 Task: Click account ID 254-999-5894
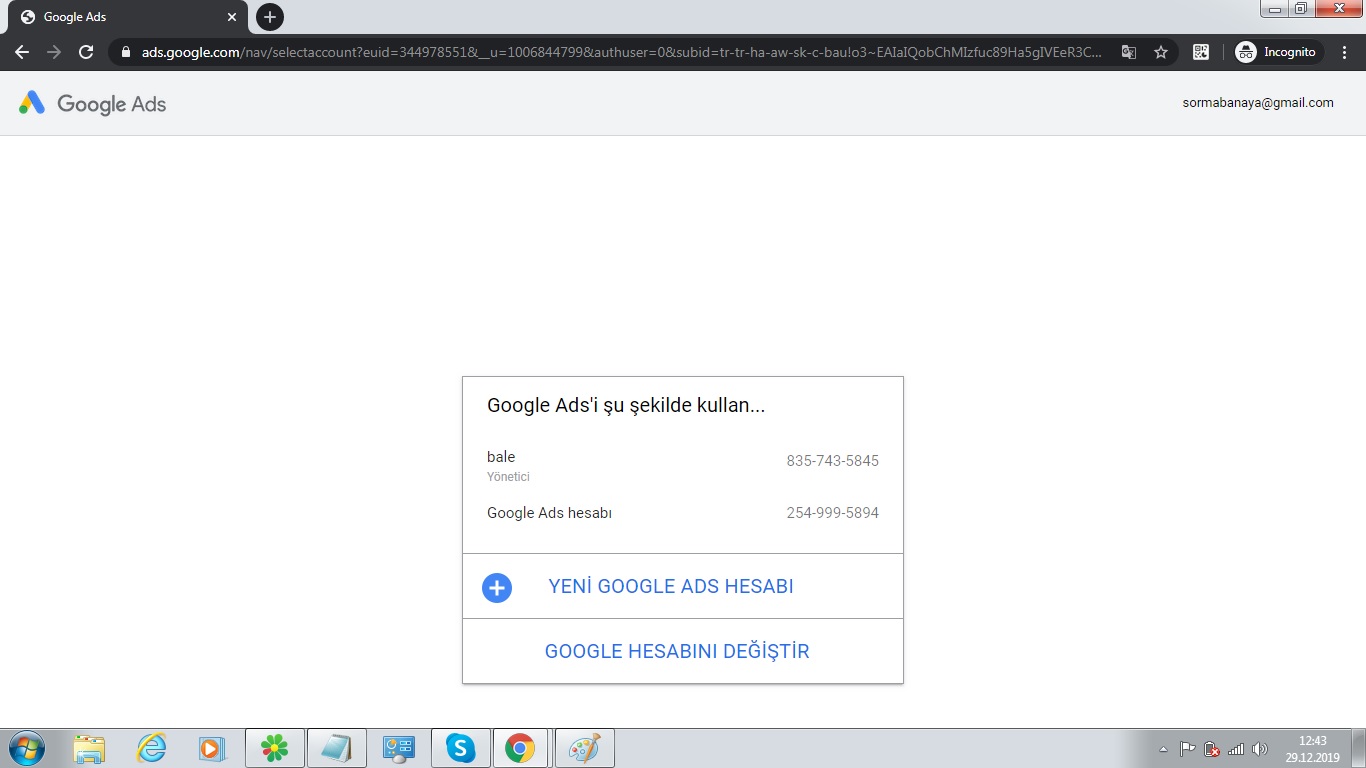point(833,513)
